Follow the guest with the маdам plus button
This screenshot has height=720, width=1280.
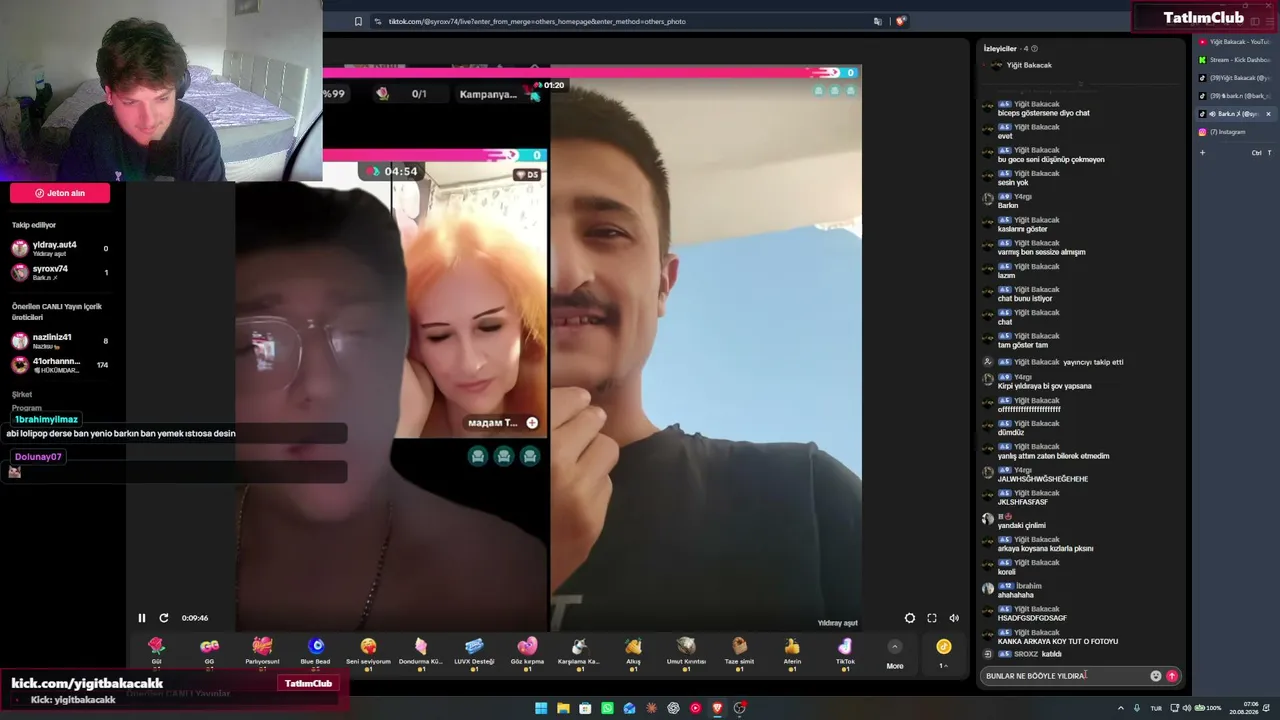coord(532,423)
